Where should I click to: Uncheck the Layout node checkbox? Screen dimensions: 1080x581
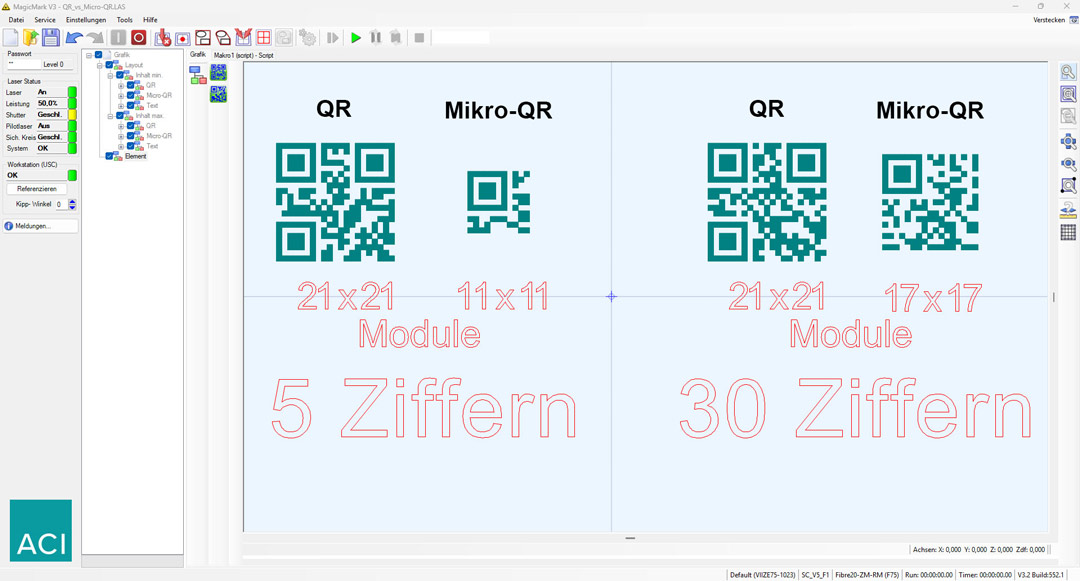tap(109, 65)
